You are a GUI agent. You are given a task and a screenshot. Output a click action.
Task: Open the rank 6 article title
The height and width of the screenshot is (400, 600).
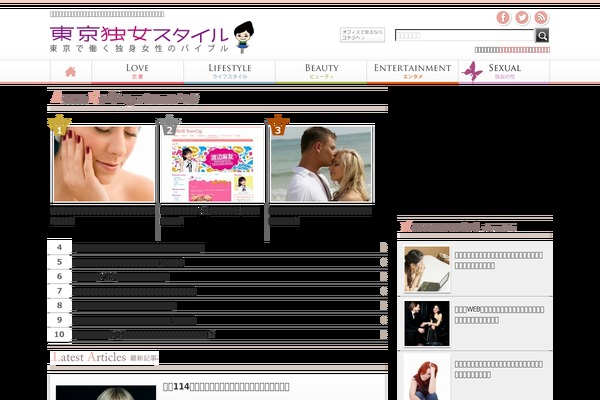click(121, 277)
